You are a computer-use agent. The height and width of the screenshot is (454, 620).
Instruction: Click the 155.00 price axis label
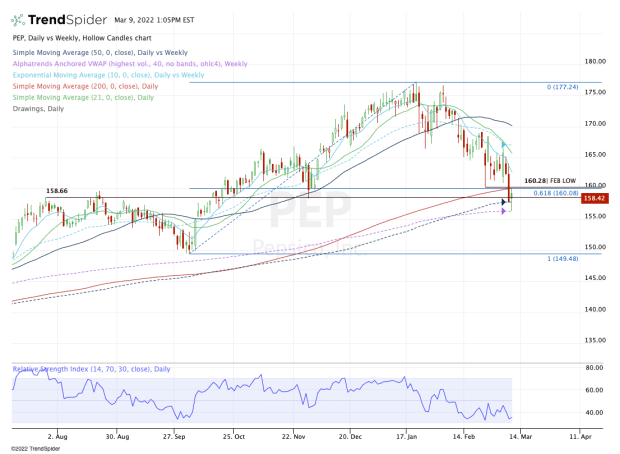[595, 216]
